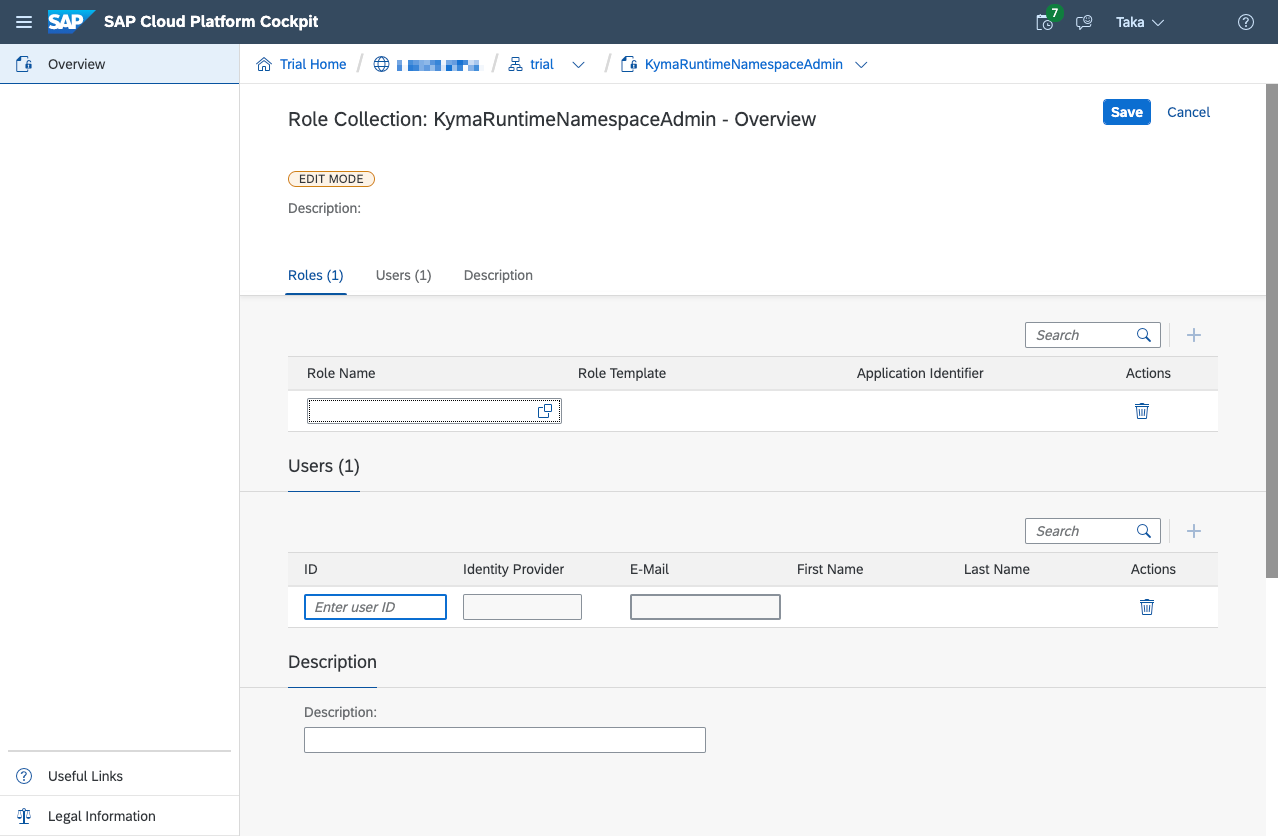Click the Legal Information scales icon
The image size is (1278, 836).
24,816
